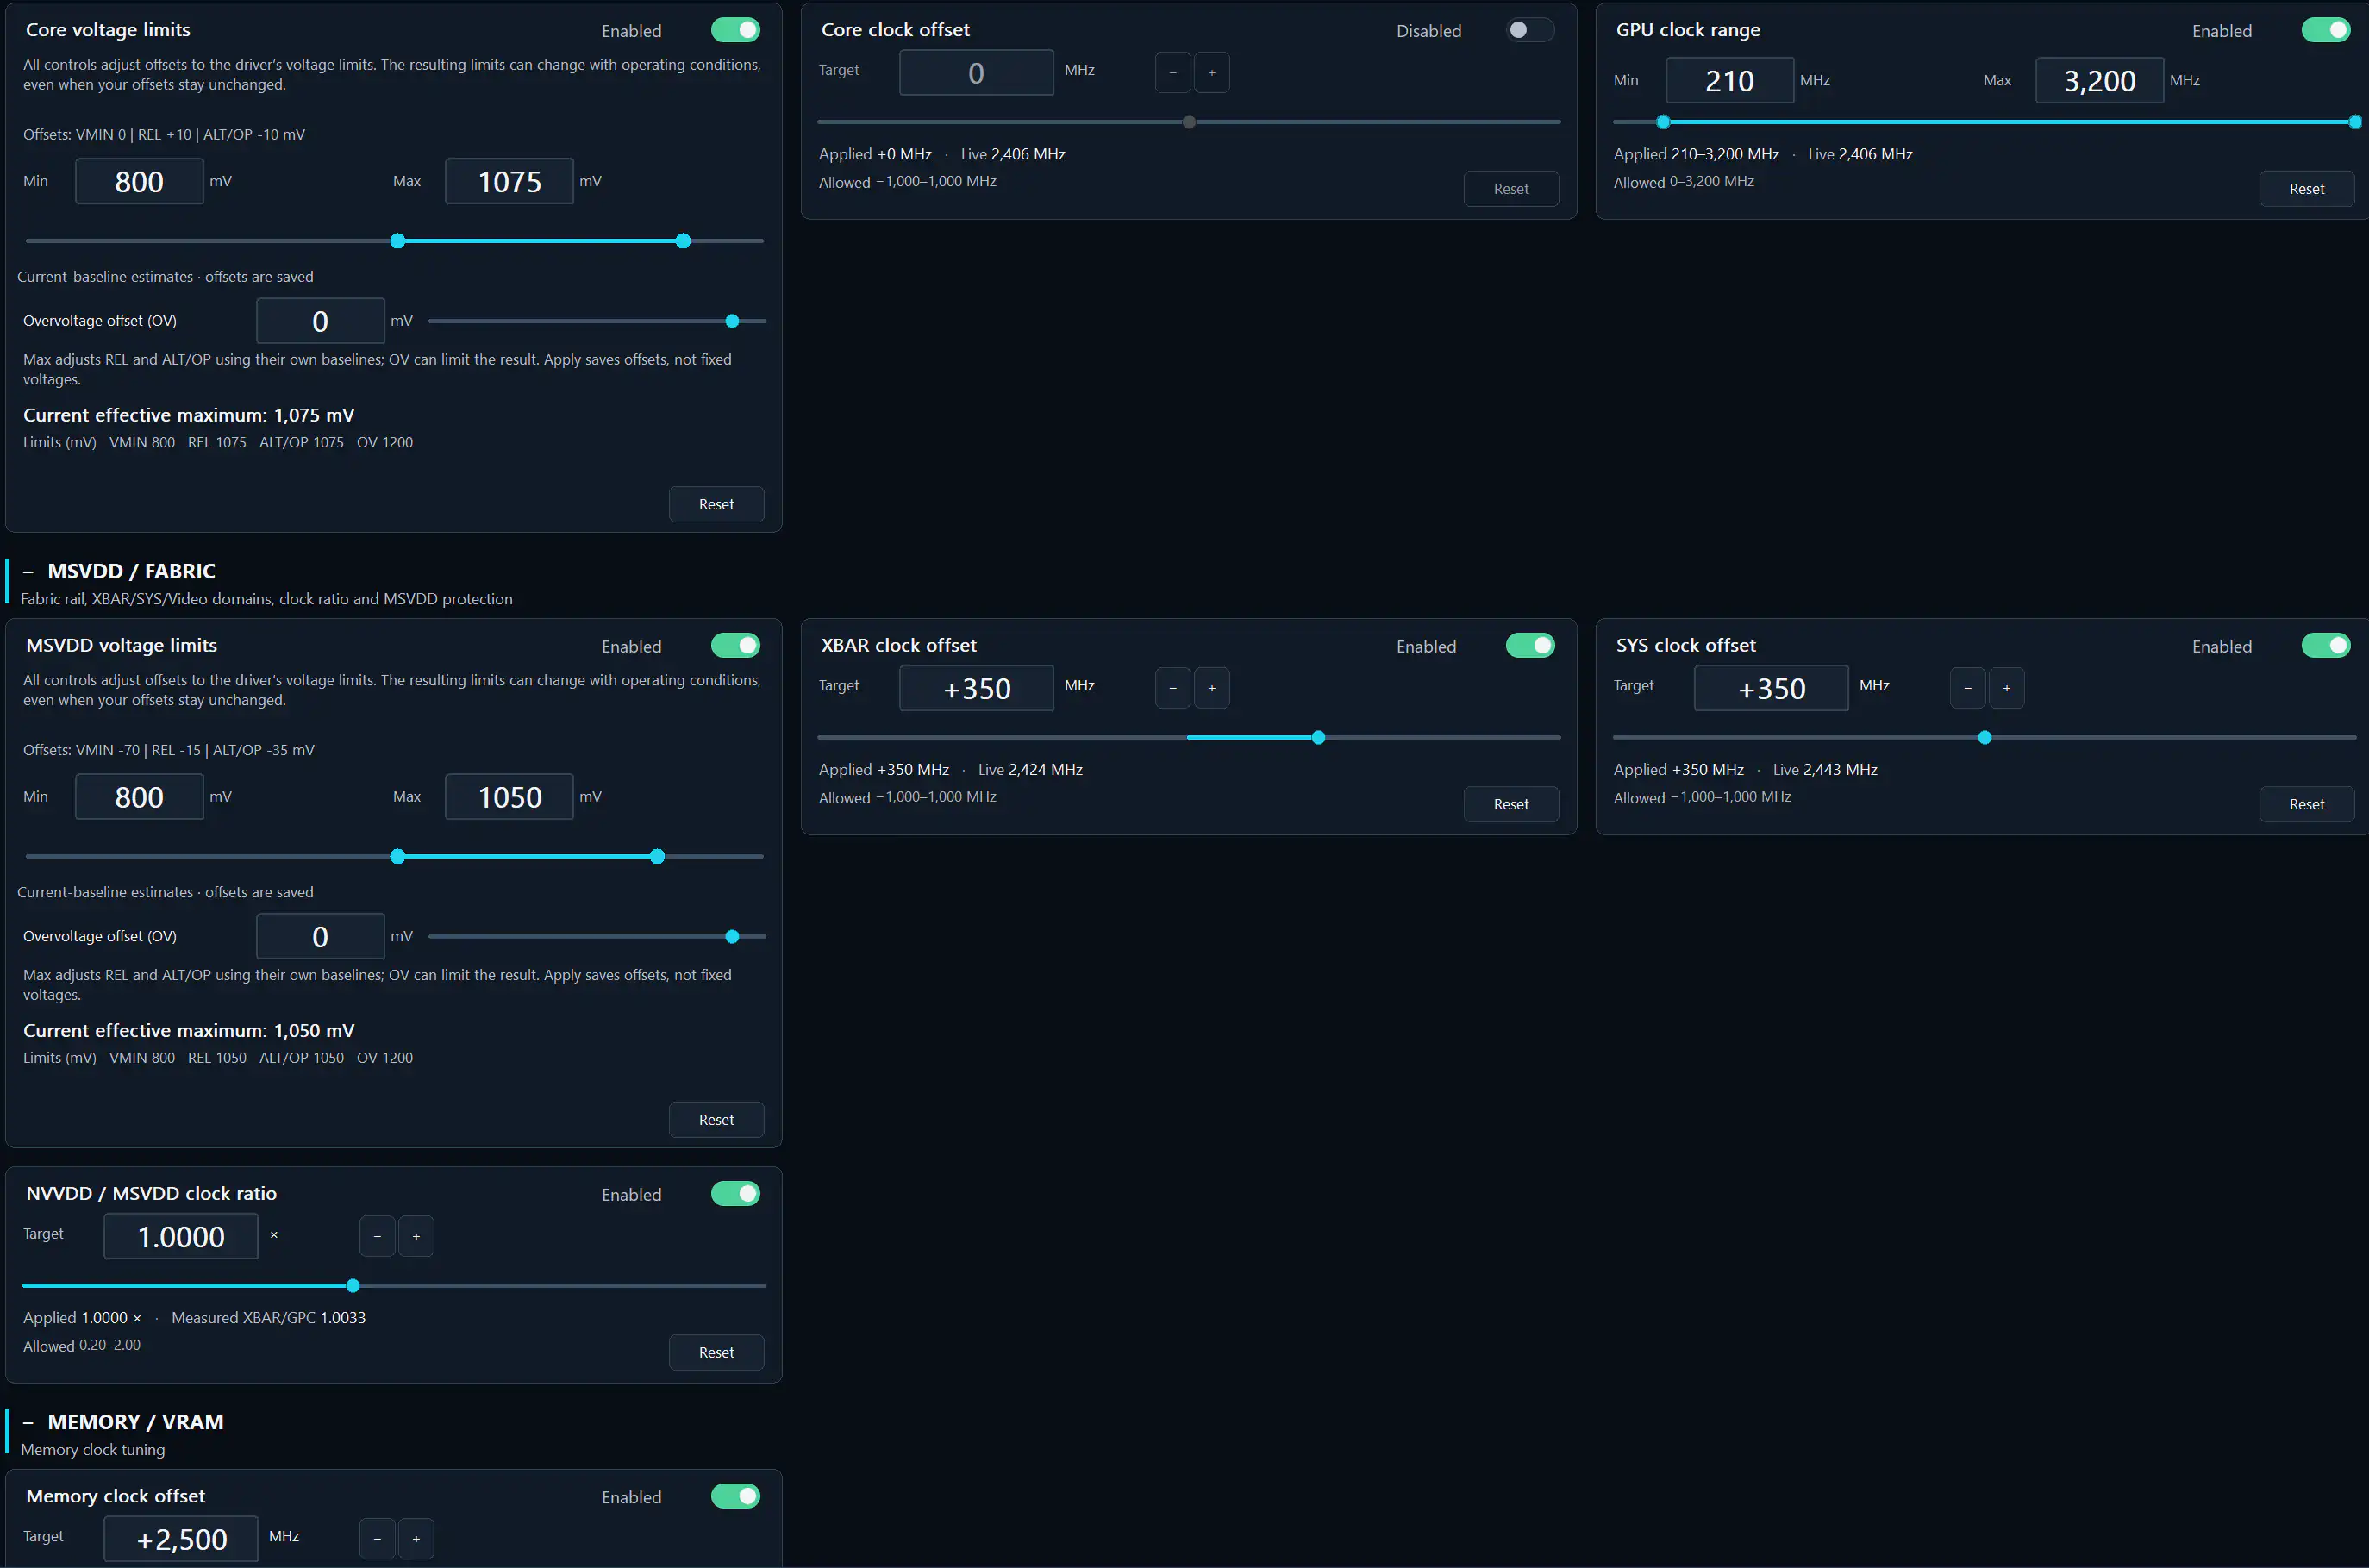
Task: Toggle MSVDD voltage limits switch off
Action: point(735,646)
